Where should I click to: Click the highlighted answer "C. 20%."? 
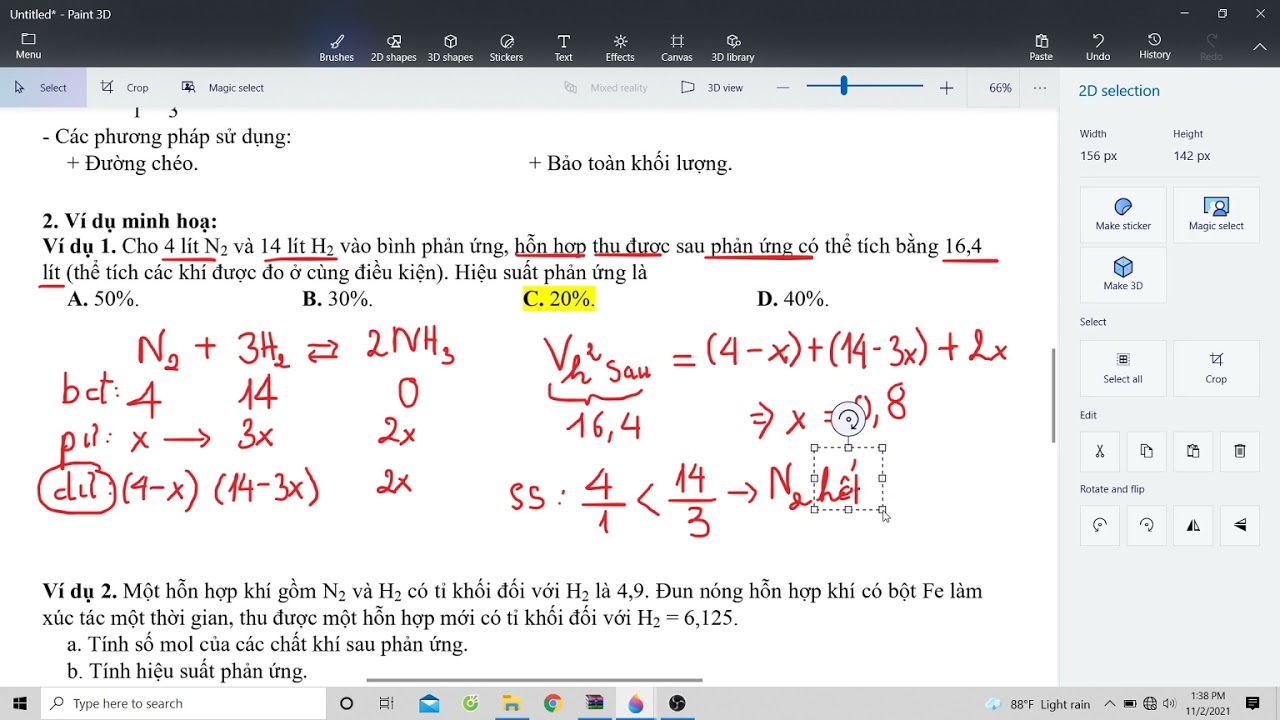(x=558, y=299)
